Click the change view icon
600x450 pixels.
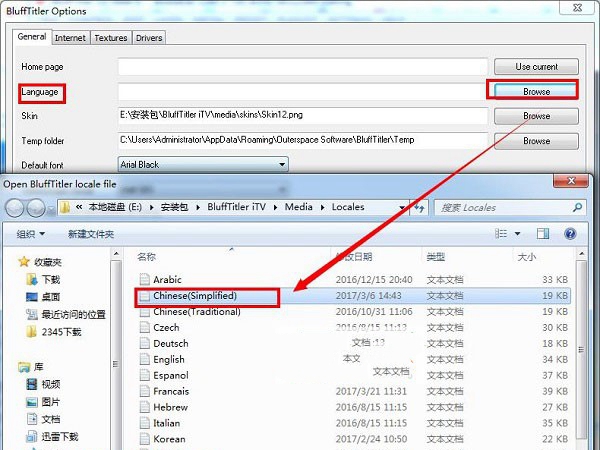[501, 233]
